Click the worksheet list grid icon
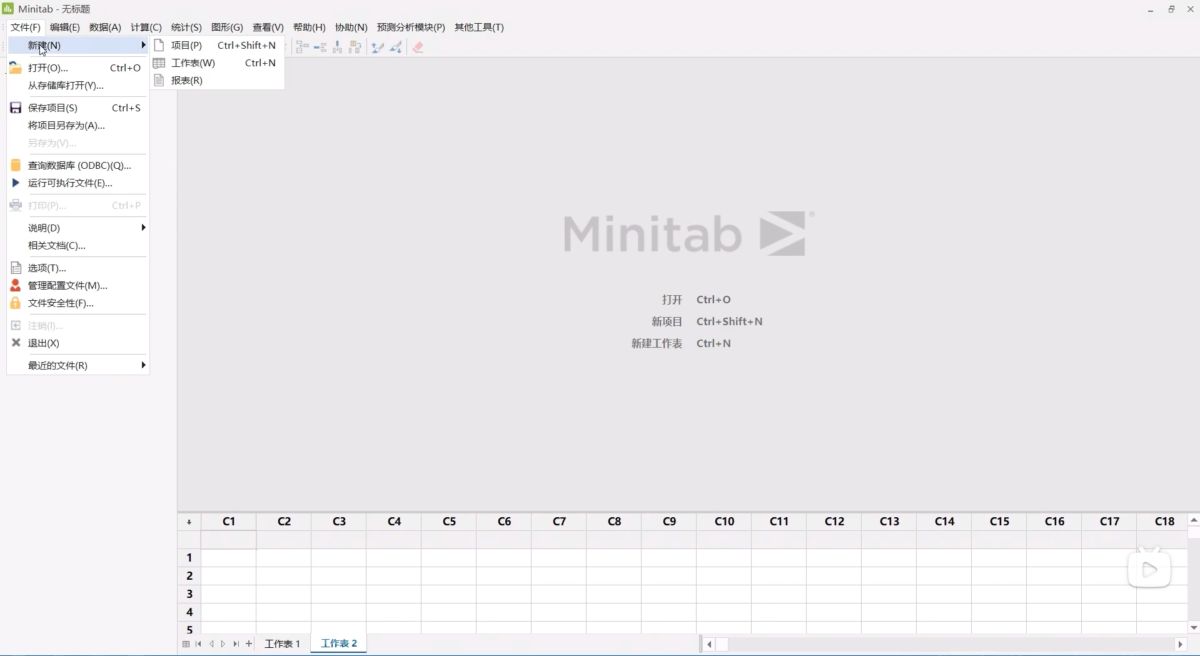 pos(186,644)
